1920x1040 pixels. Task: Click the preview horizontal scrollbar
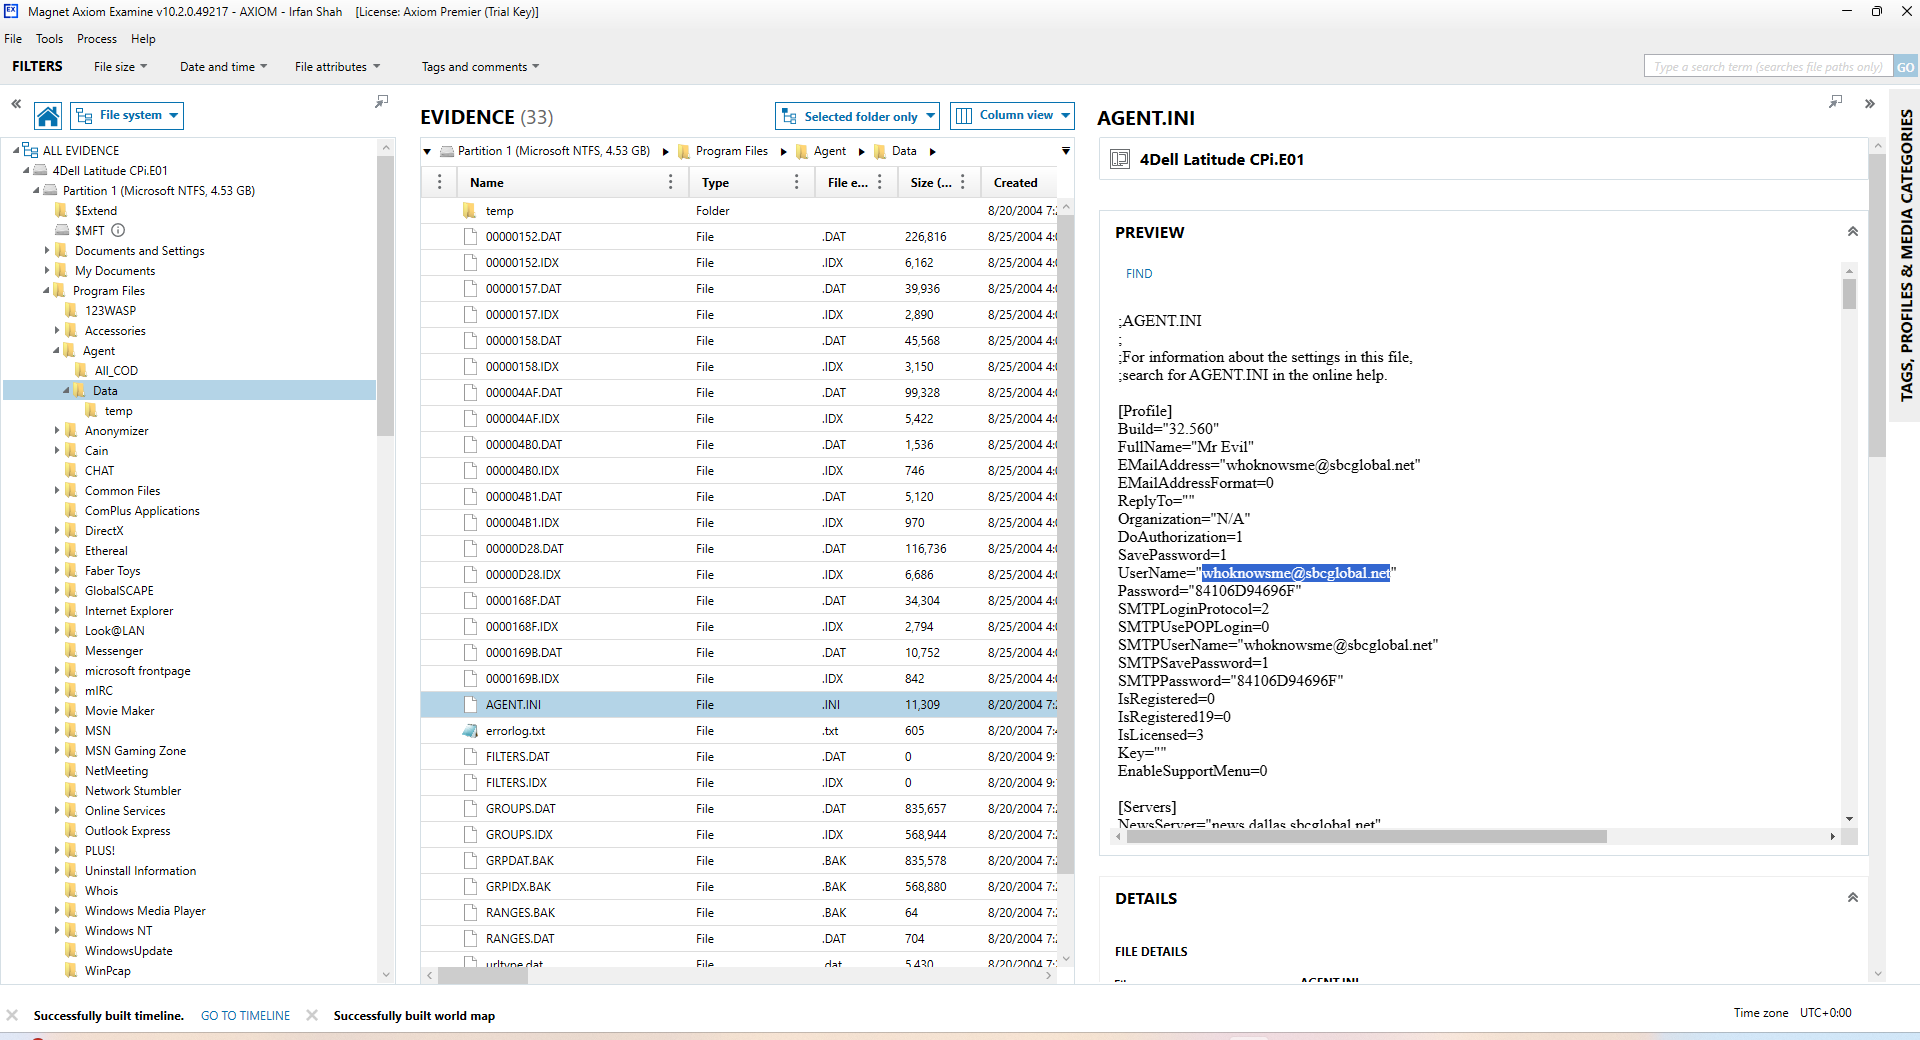pos(1366,837)
